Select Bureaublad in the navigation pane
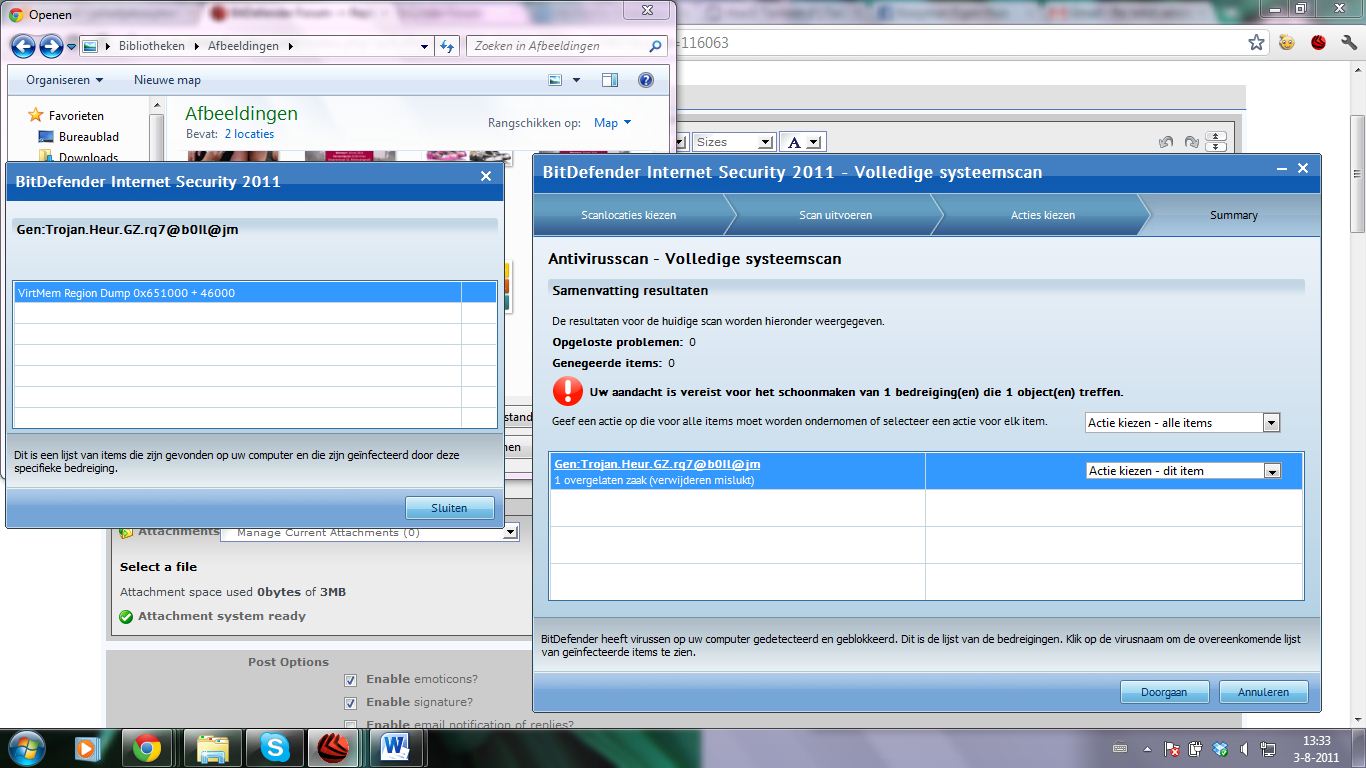Image resolution: width=1366 pixels, height=768 pixels. [x=88, y=136]
